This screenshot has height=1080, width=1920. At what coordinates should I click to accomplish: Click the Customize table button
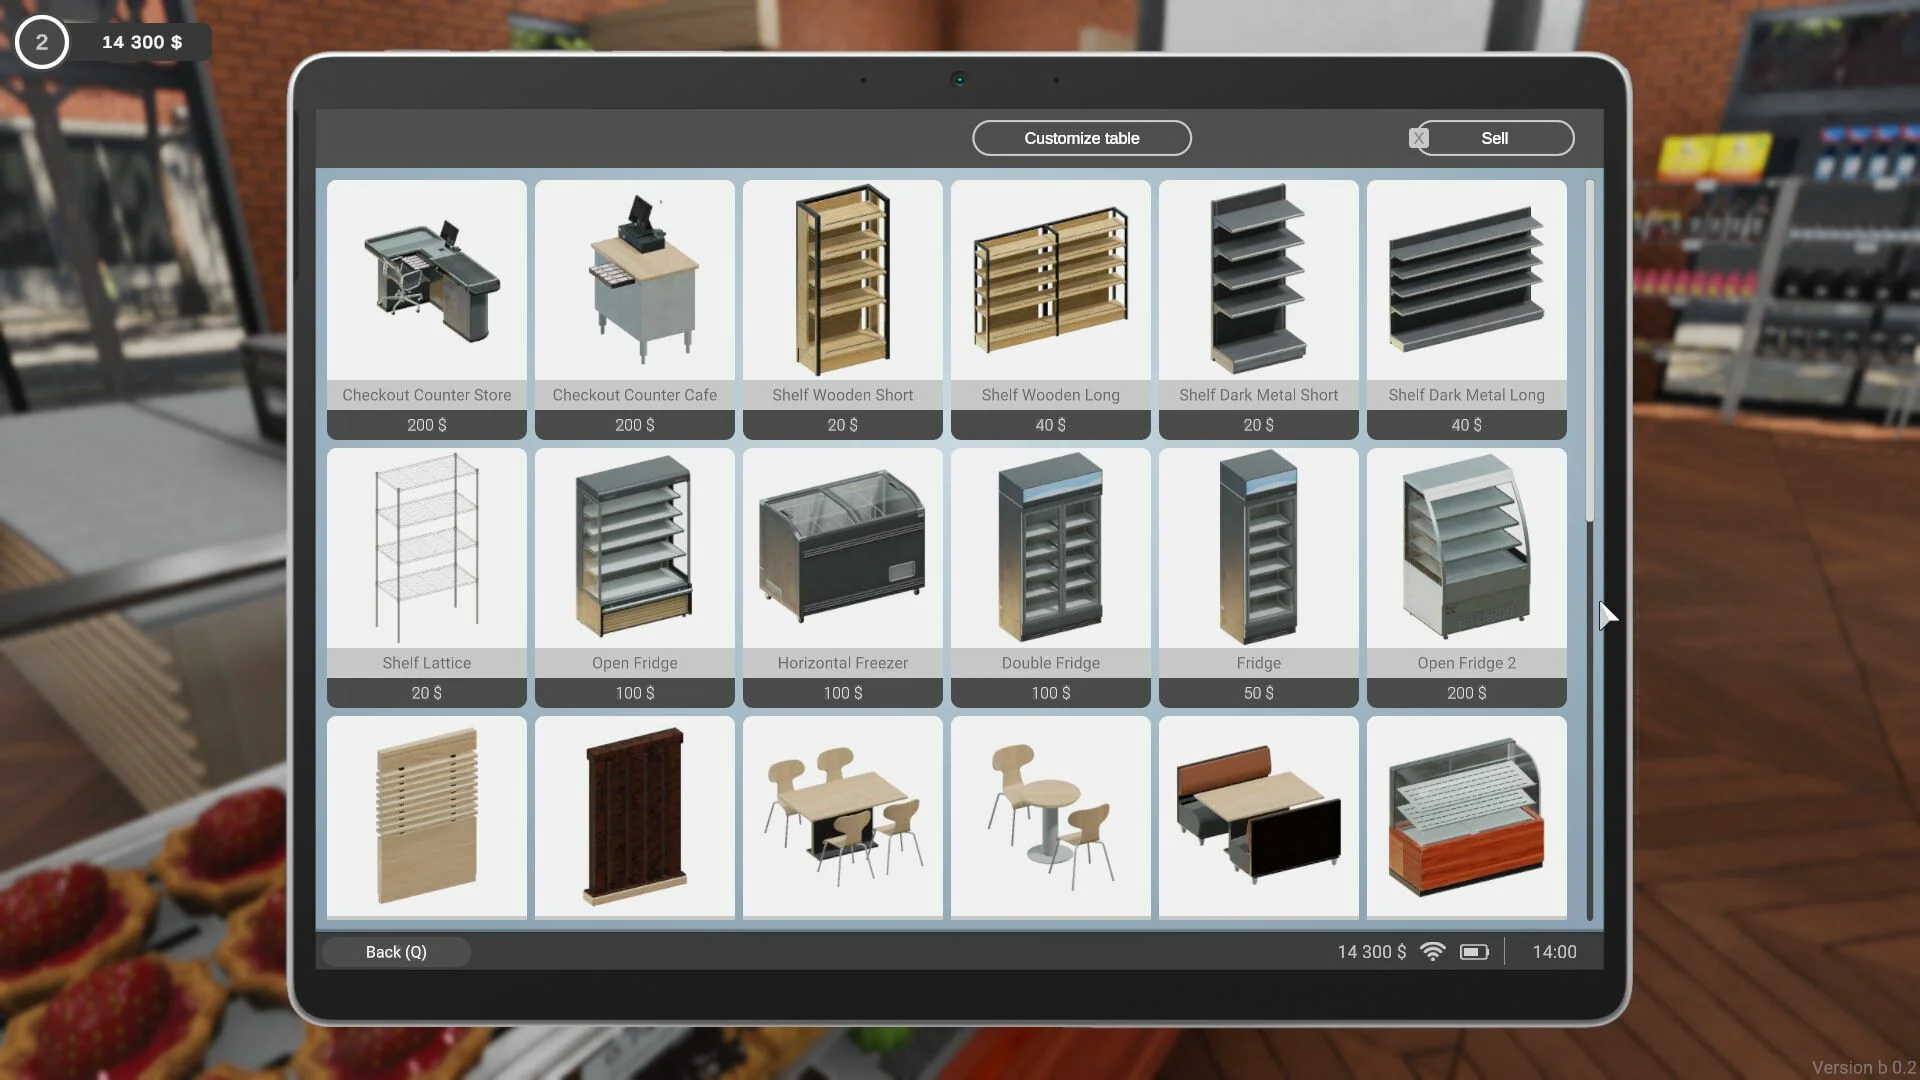(x=1081, y=137)
